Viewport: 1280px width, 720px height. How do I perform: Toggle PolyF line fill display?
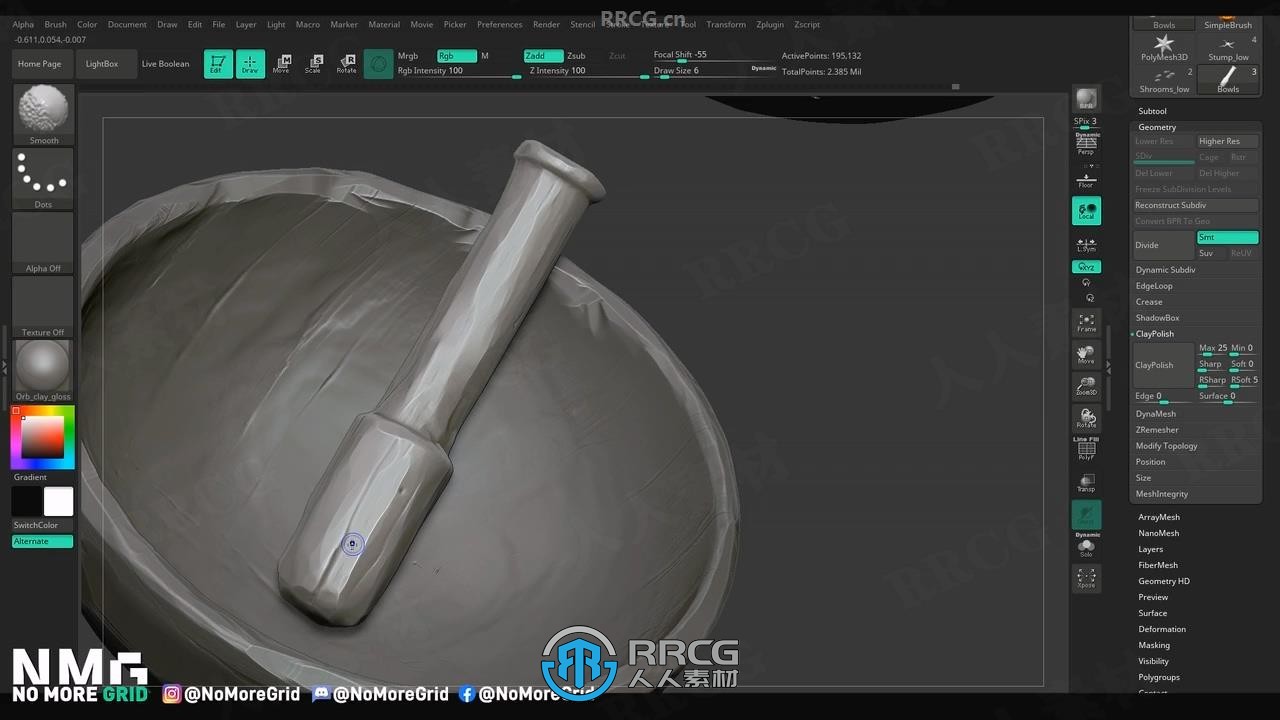(x=1086, y=450)
